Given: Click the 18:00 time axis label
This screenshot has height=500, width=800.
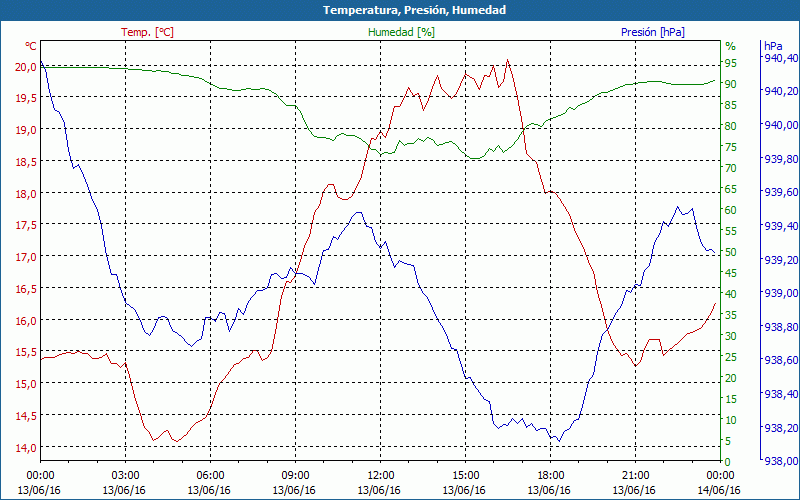Looking at the screenshot, I should (551, 476).
